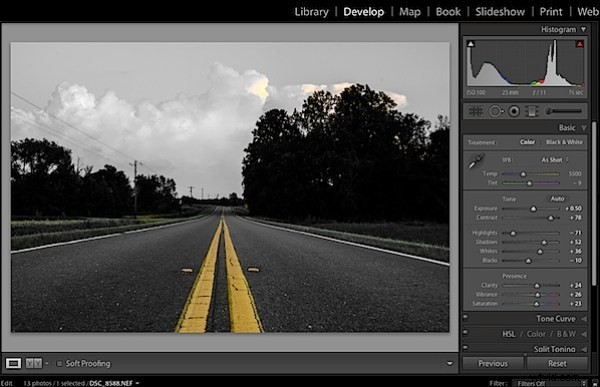
Task: Set Treatment to Color
Action: 527,142
